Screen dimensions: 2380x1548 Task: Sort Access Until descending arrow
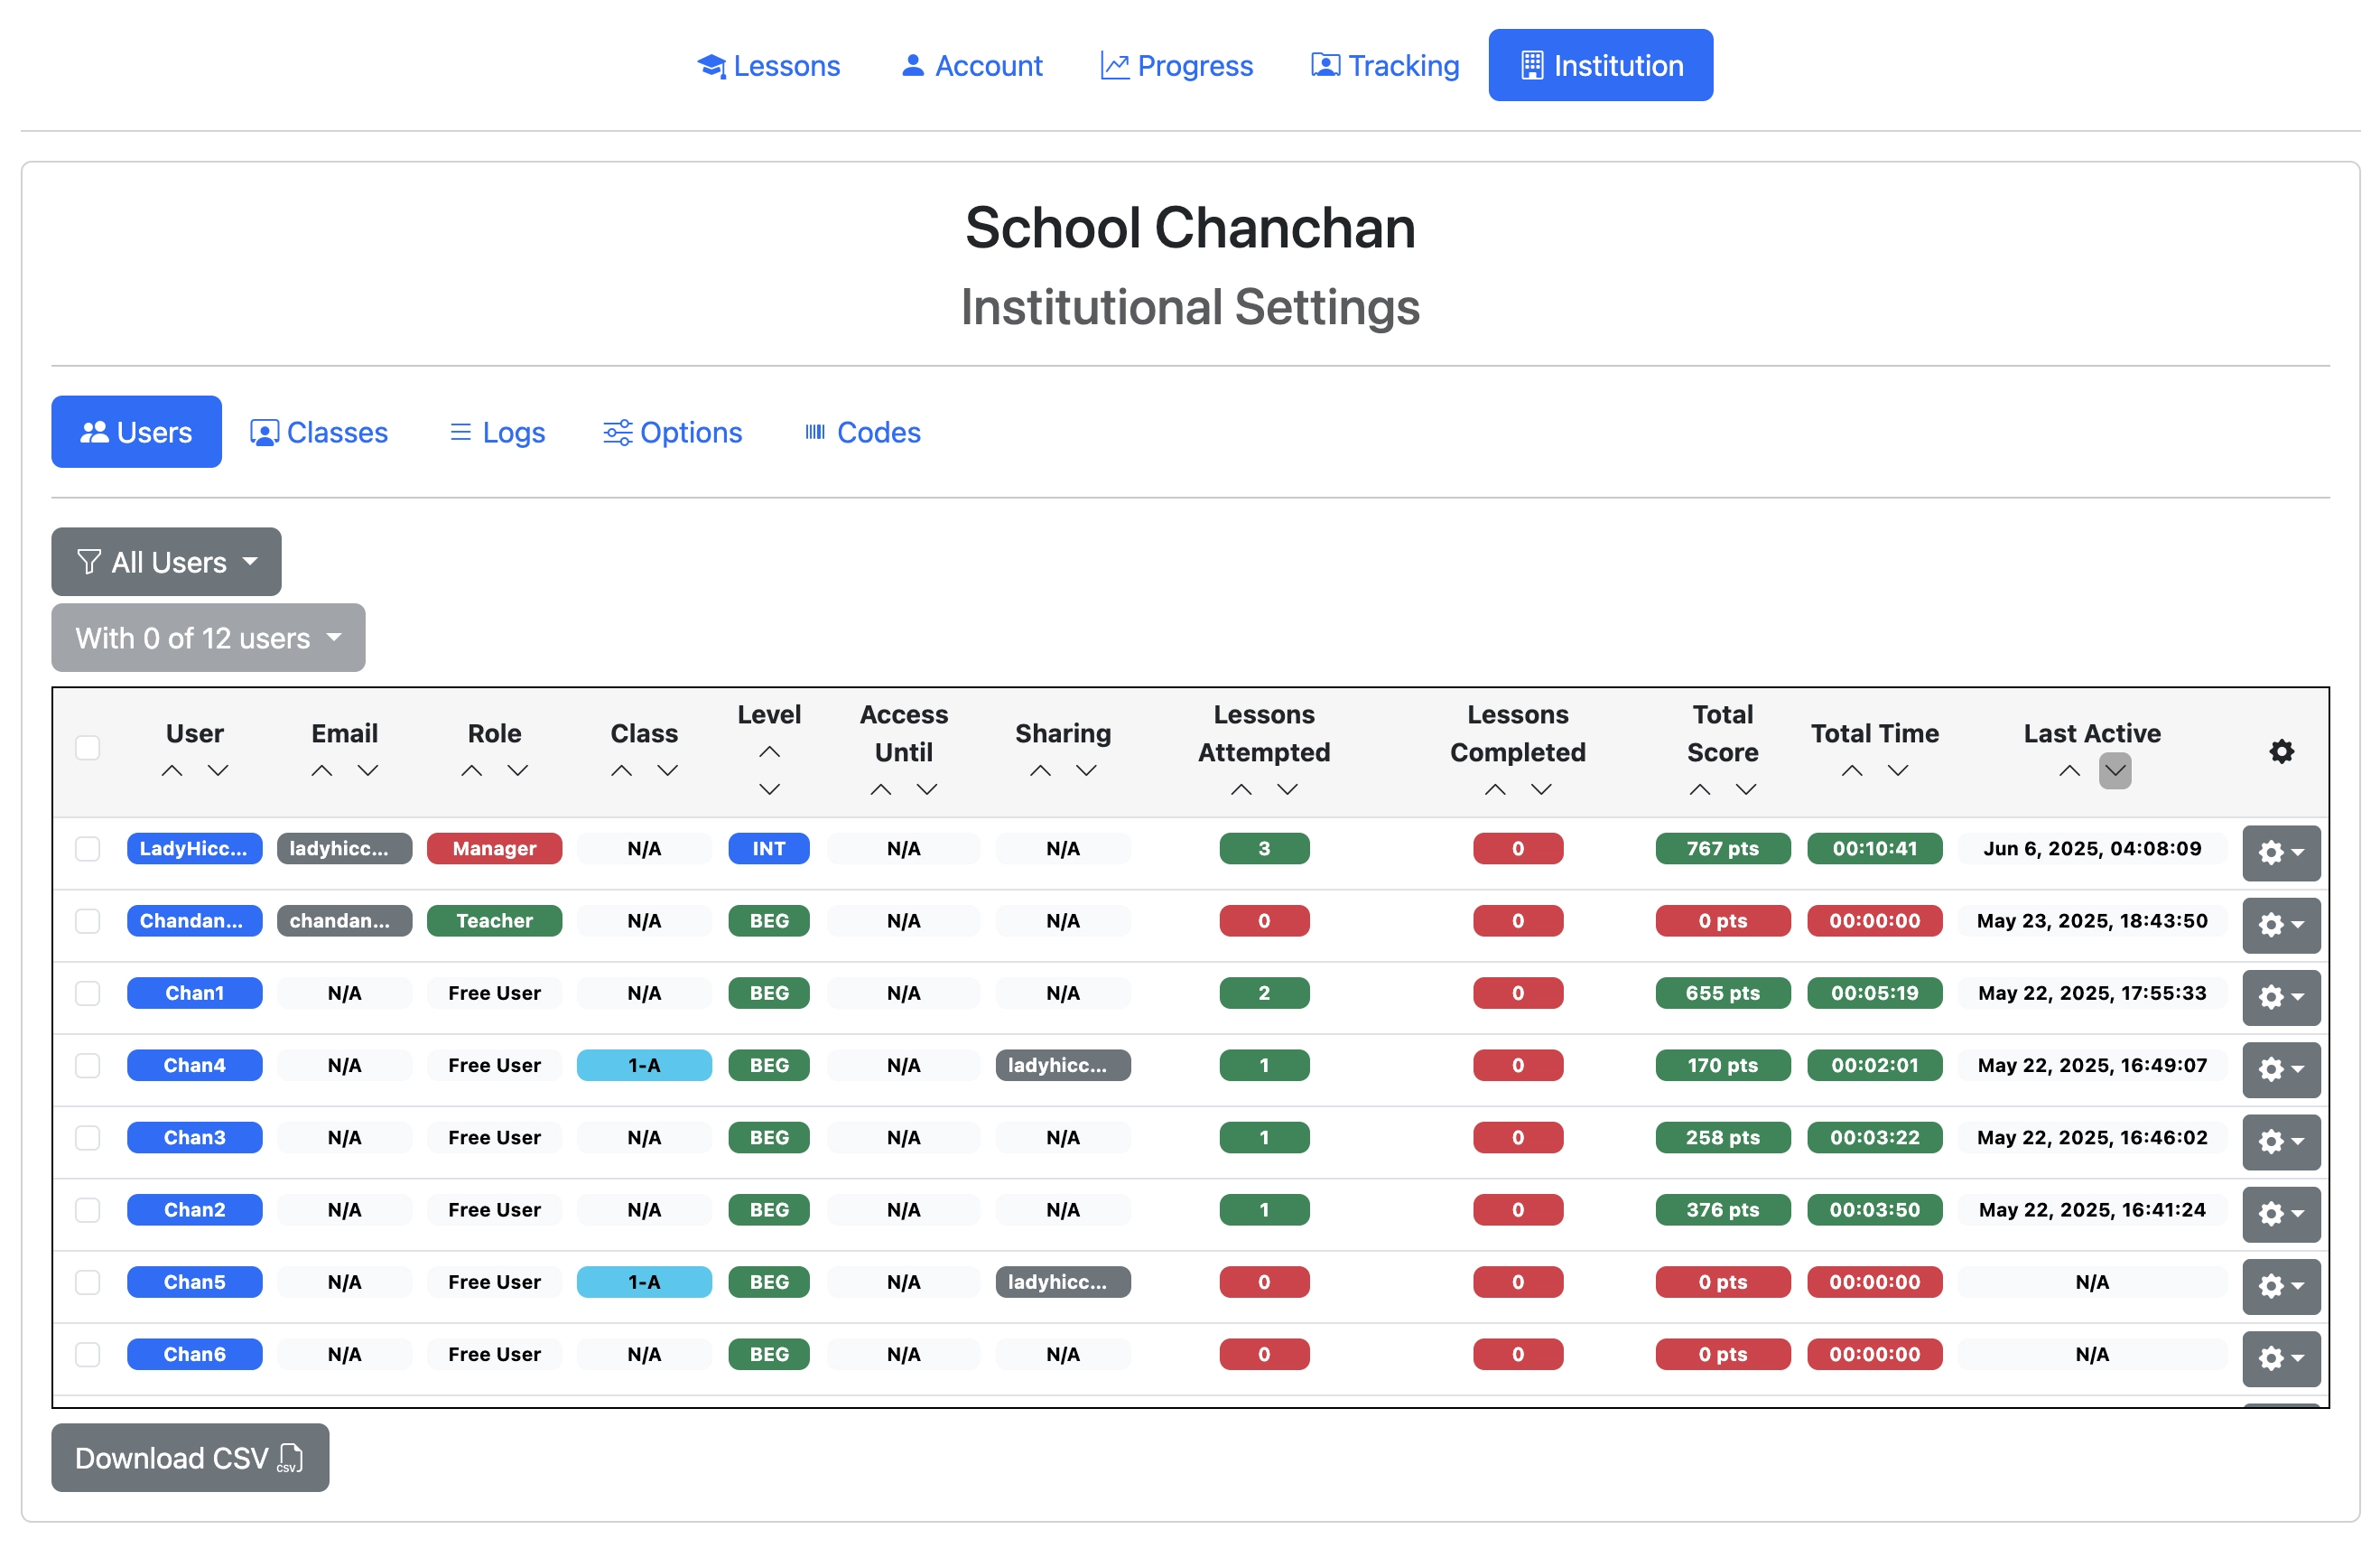[x=927, y=790]
